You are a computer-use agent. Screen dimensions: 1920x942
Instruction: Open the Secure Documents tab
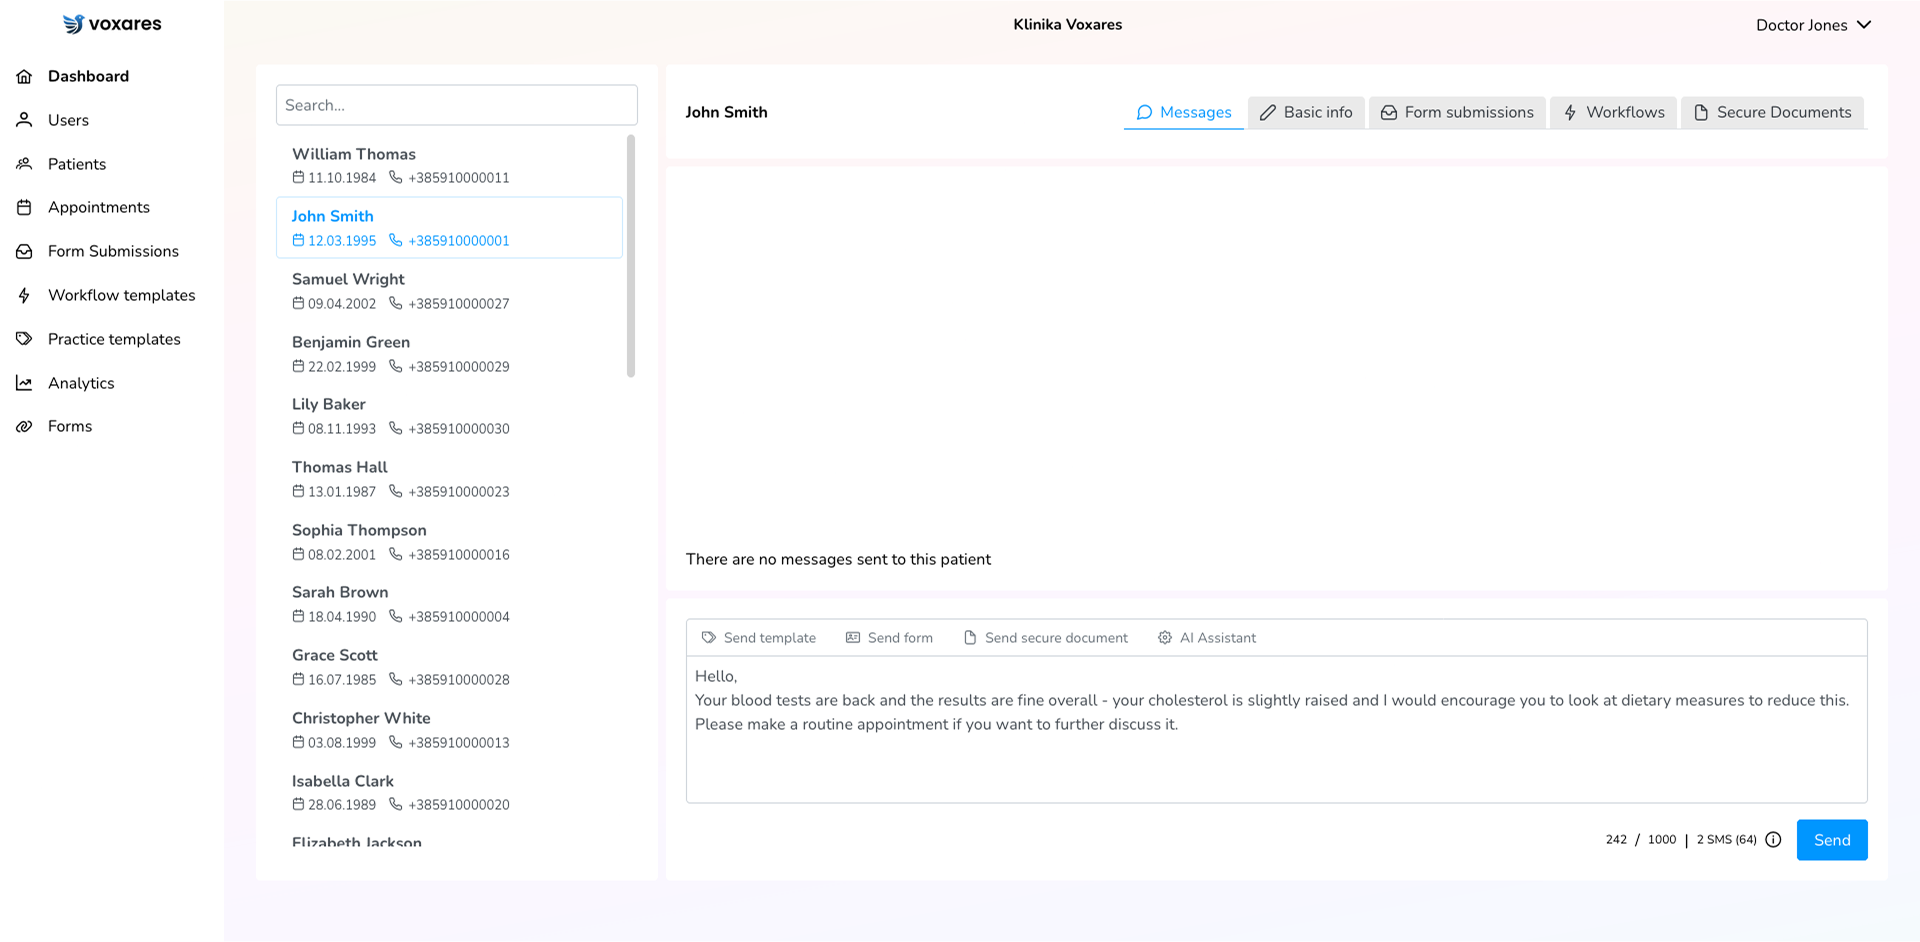pos(1772,112)
